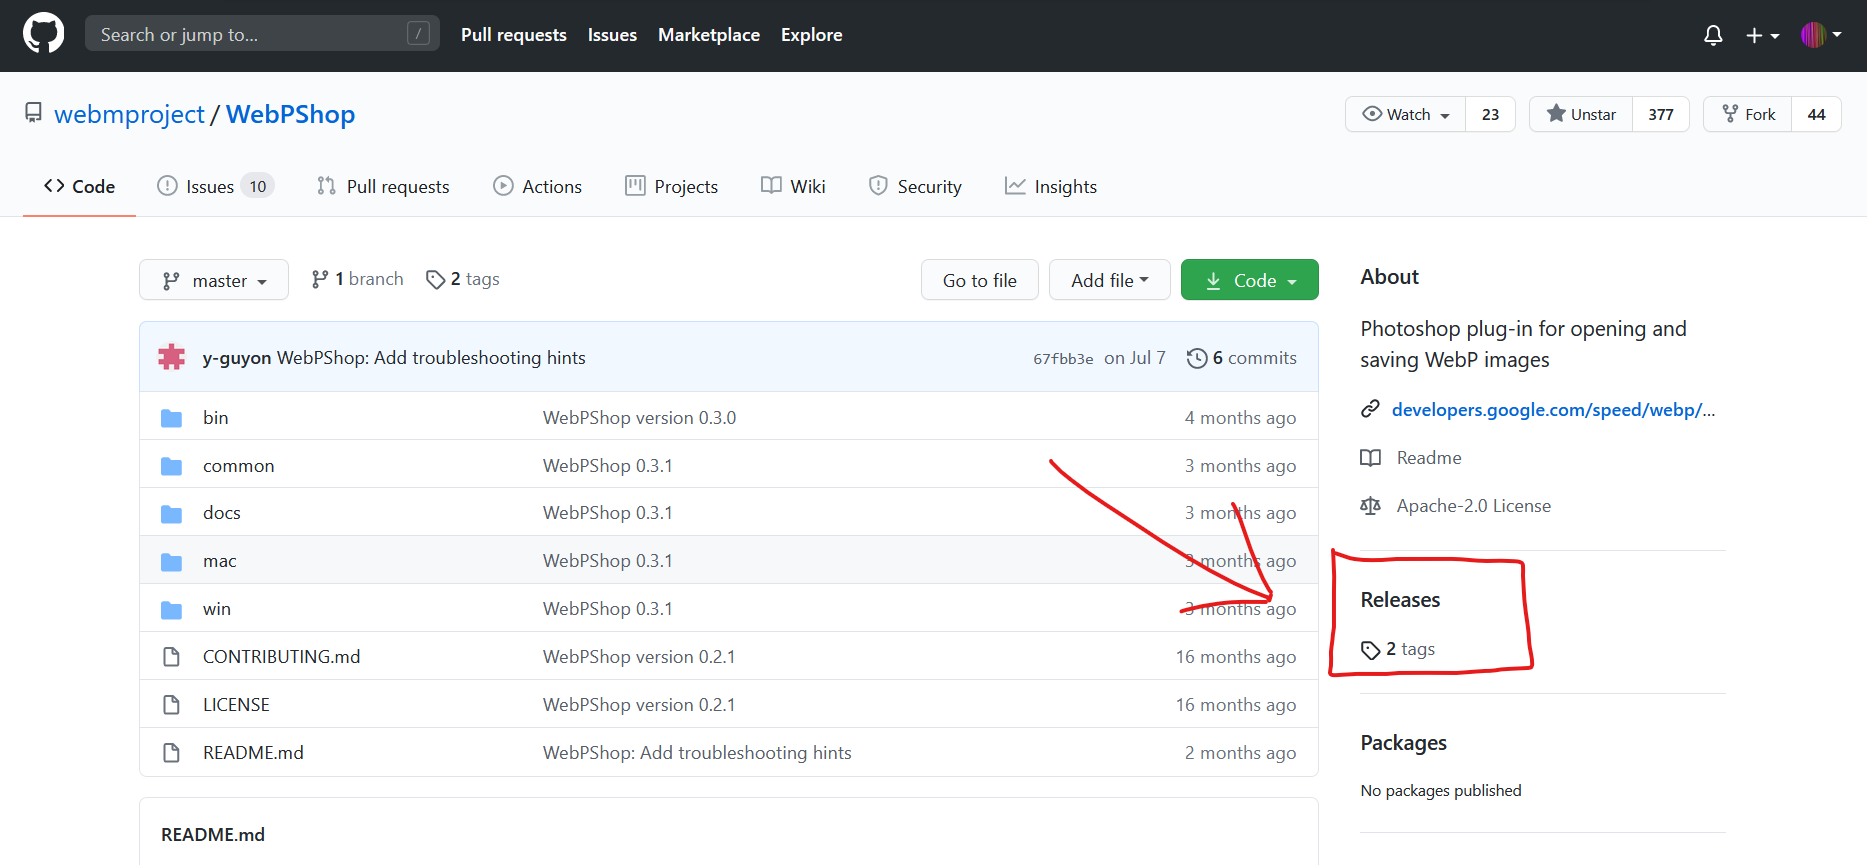This screenshot has width=1867, height=865.
Task: Open the plus create-new dropdown
Action: click(1762, 35)
